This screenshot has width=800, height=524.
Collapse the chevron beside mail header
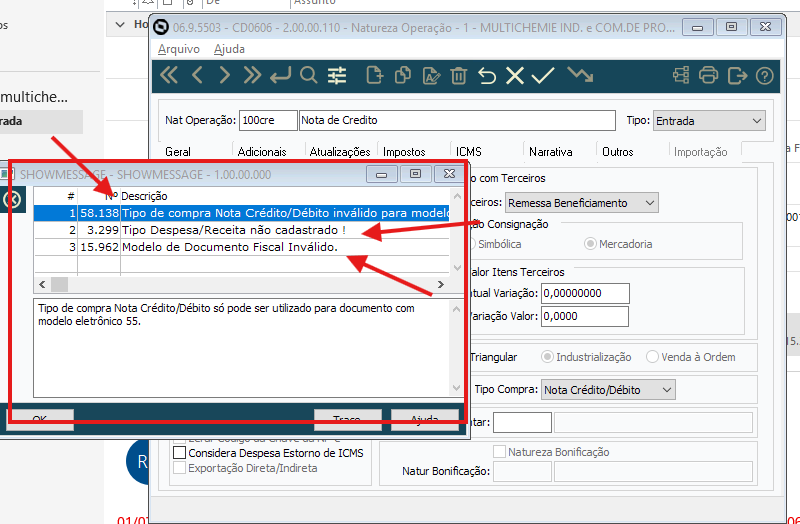point(120,24)
